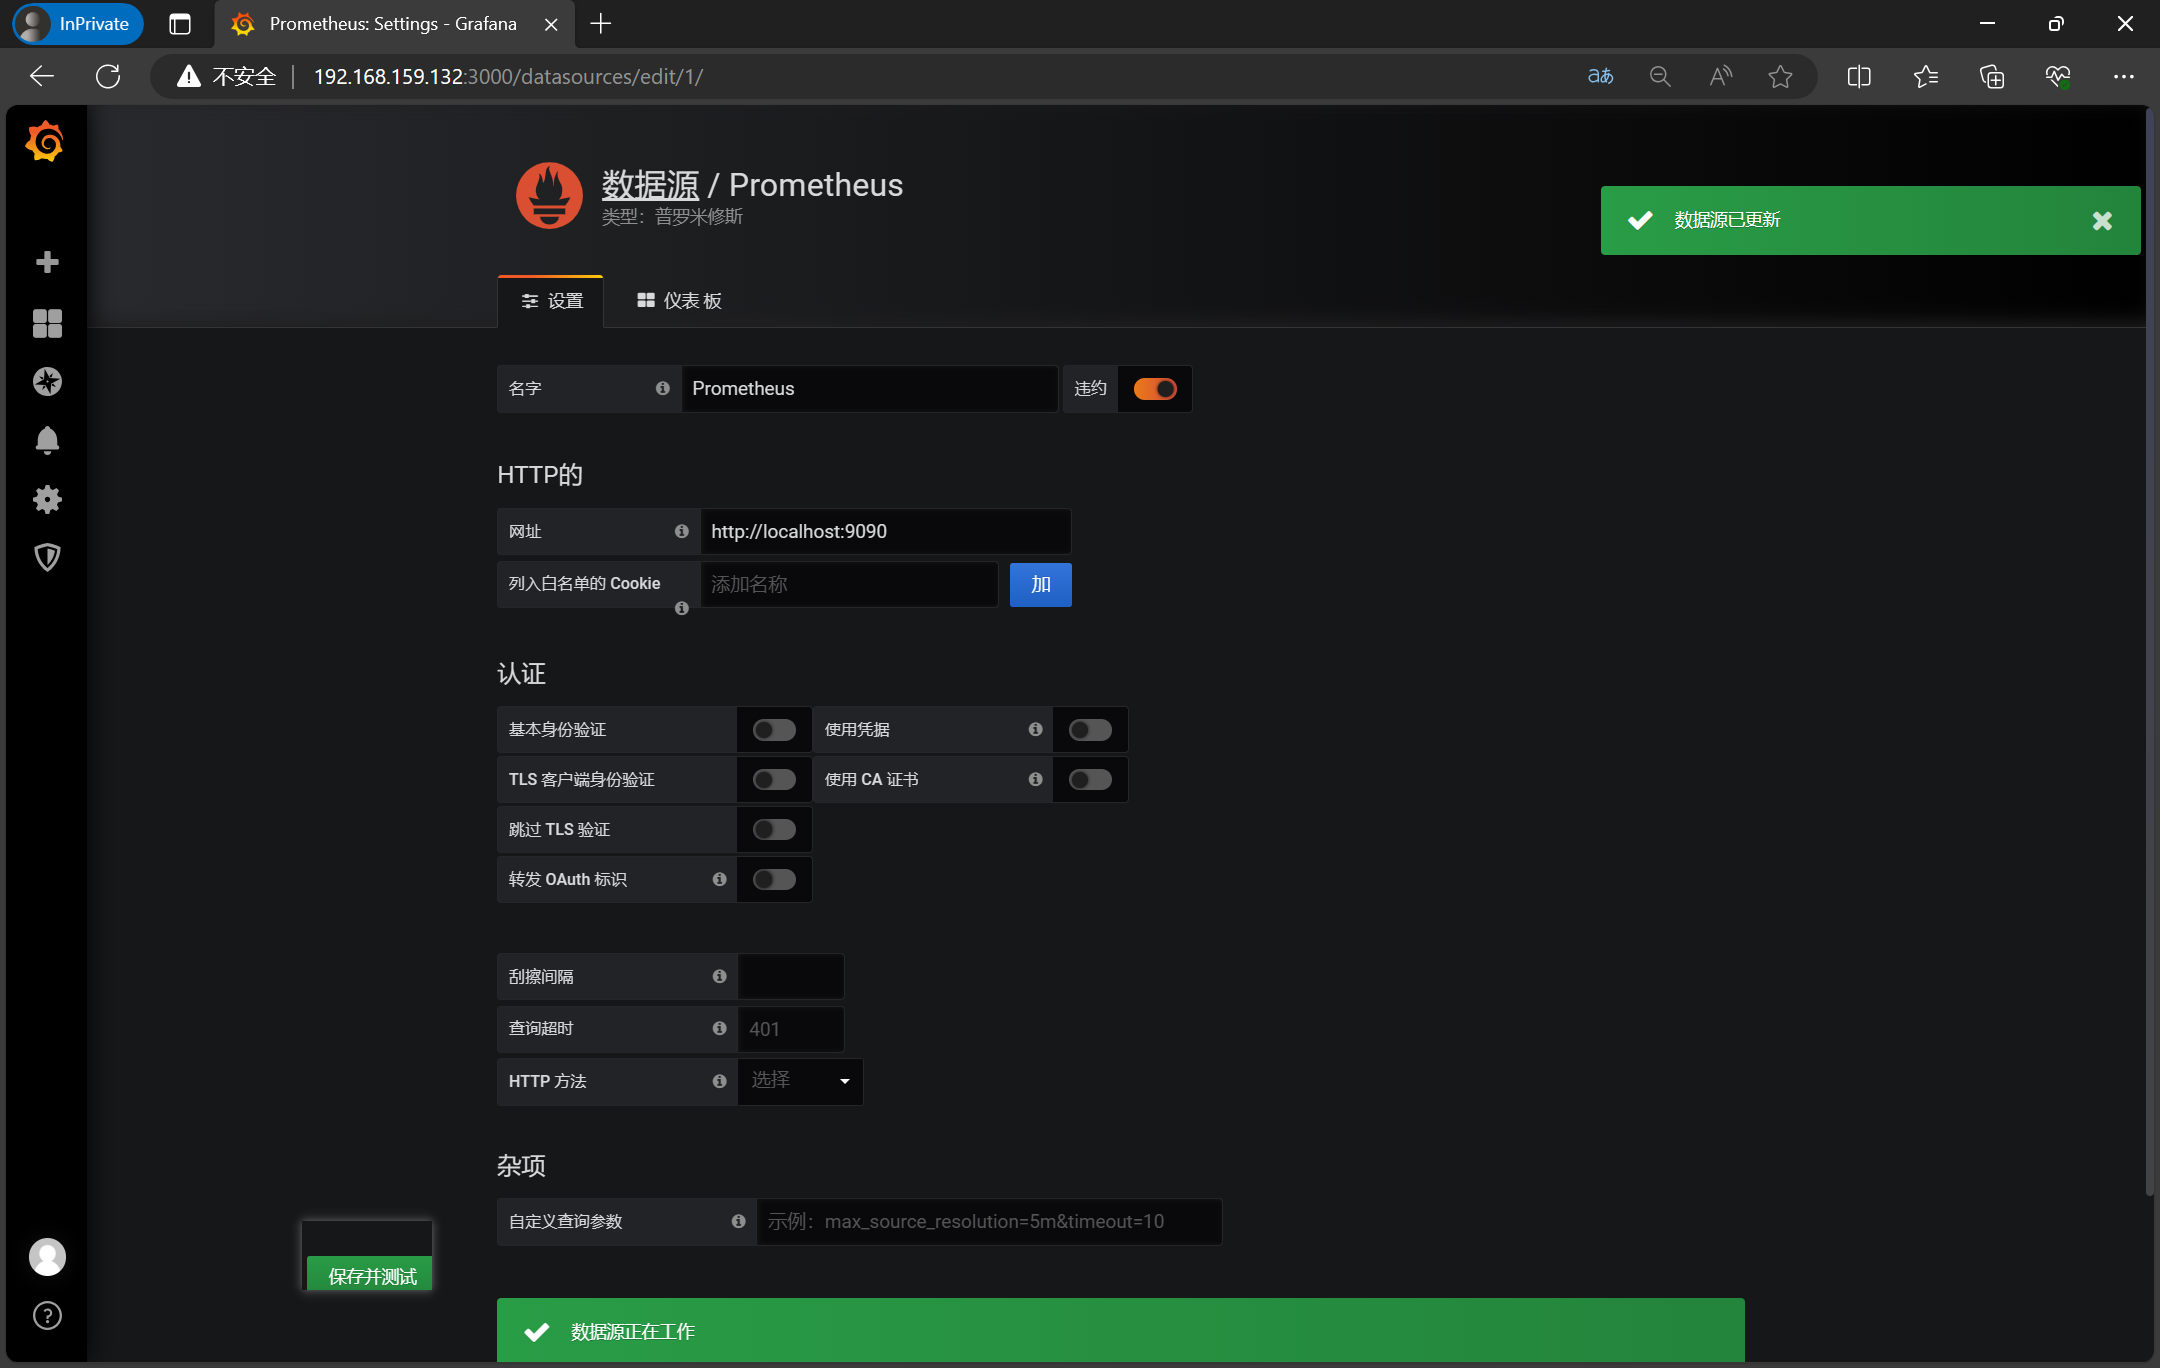Image resolution: width=2160 pixels, height=1368 pixels.
Task: Open the Configuration gear icon
Action: click(47, 499)
